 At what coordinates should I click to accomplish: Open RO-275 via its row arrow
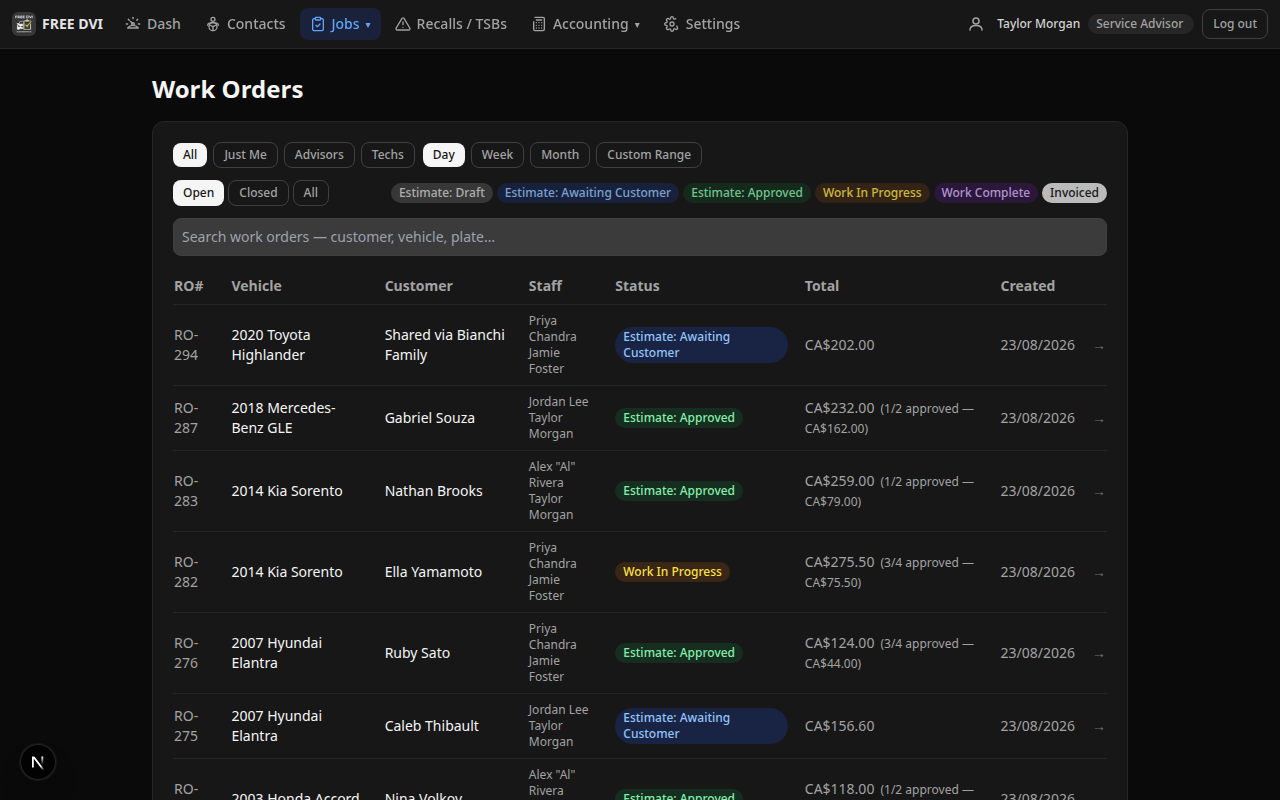1099,727
